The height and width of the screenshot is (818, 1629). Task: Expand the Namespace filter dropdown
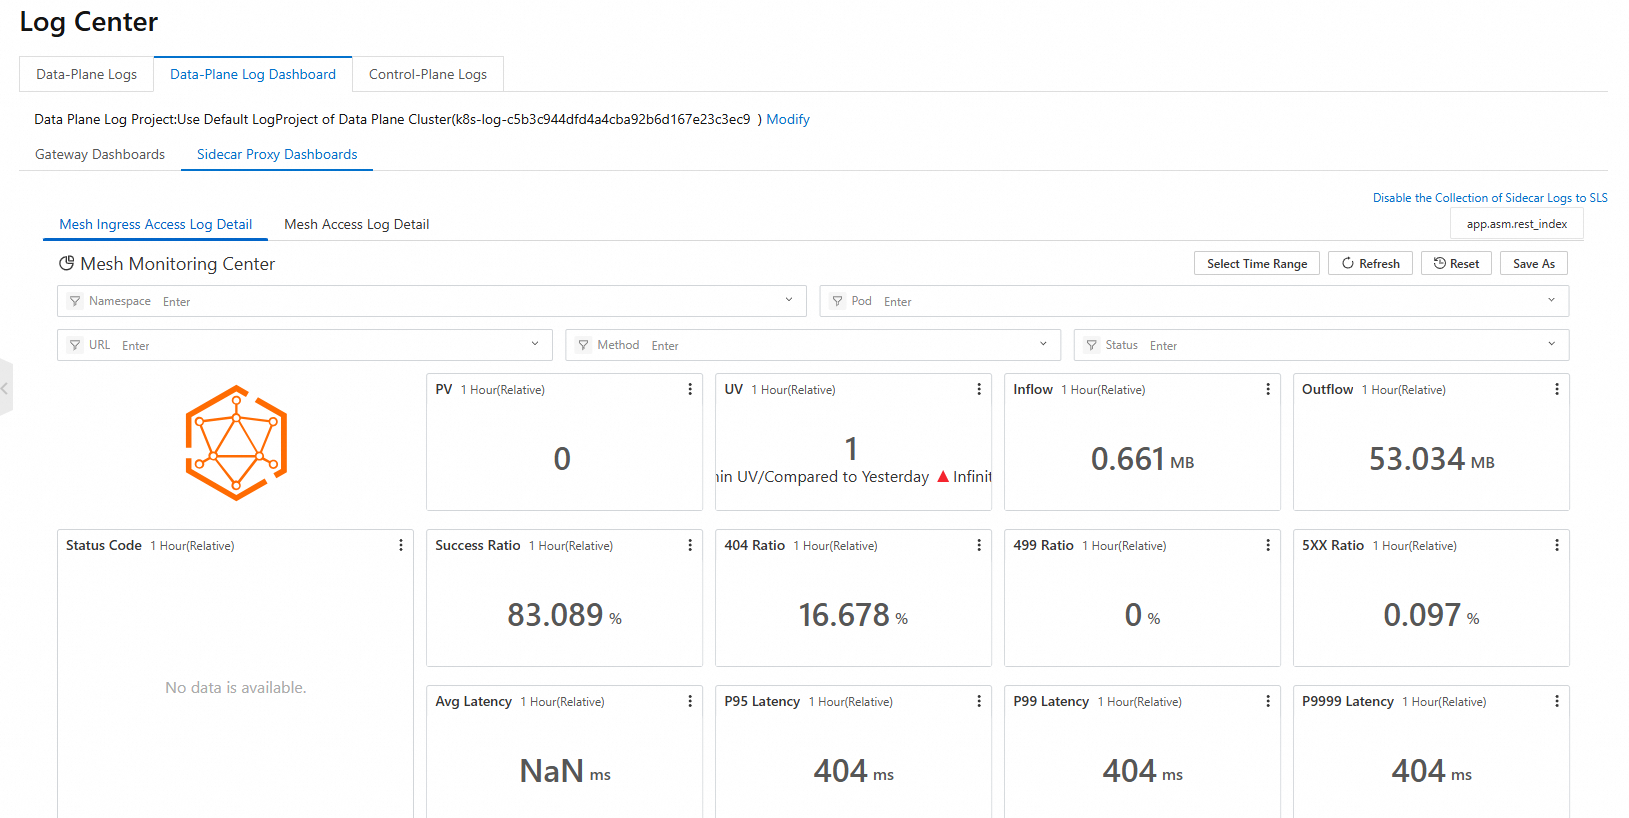click(788, 300)
